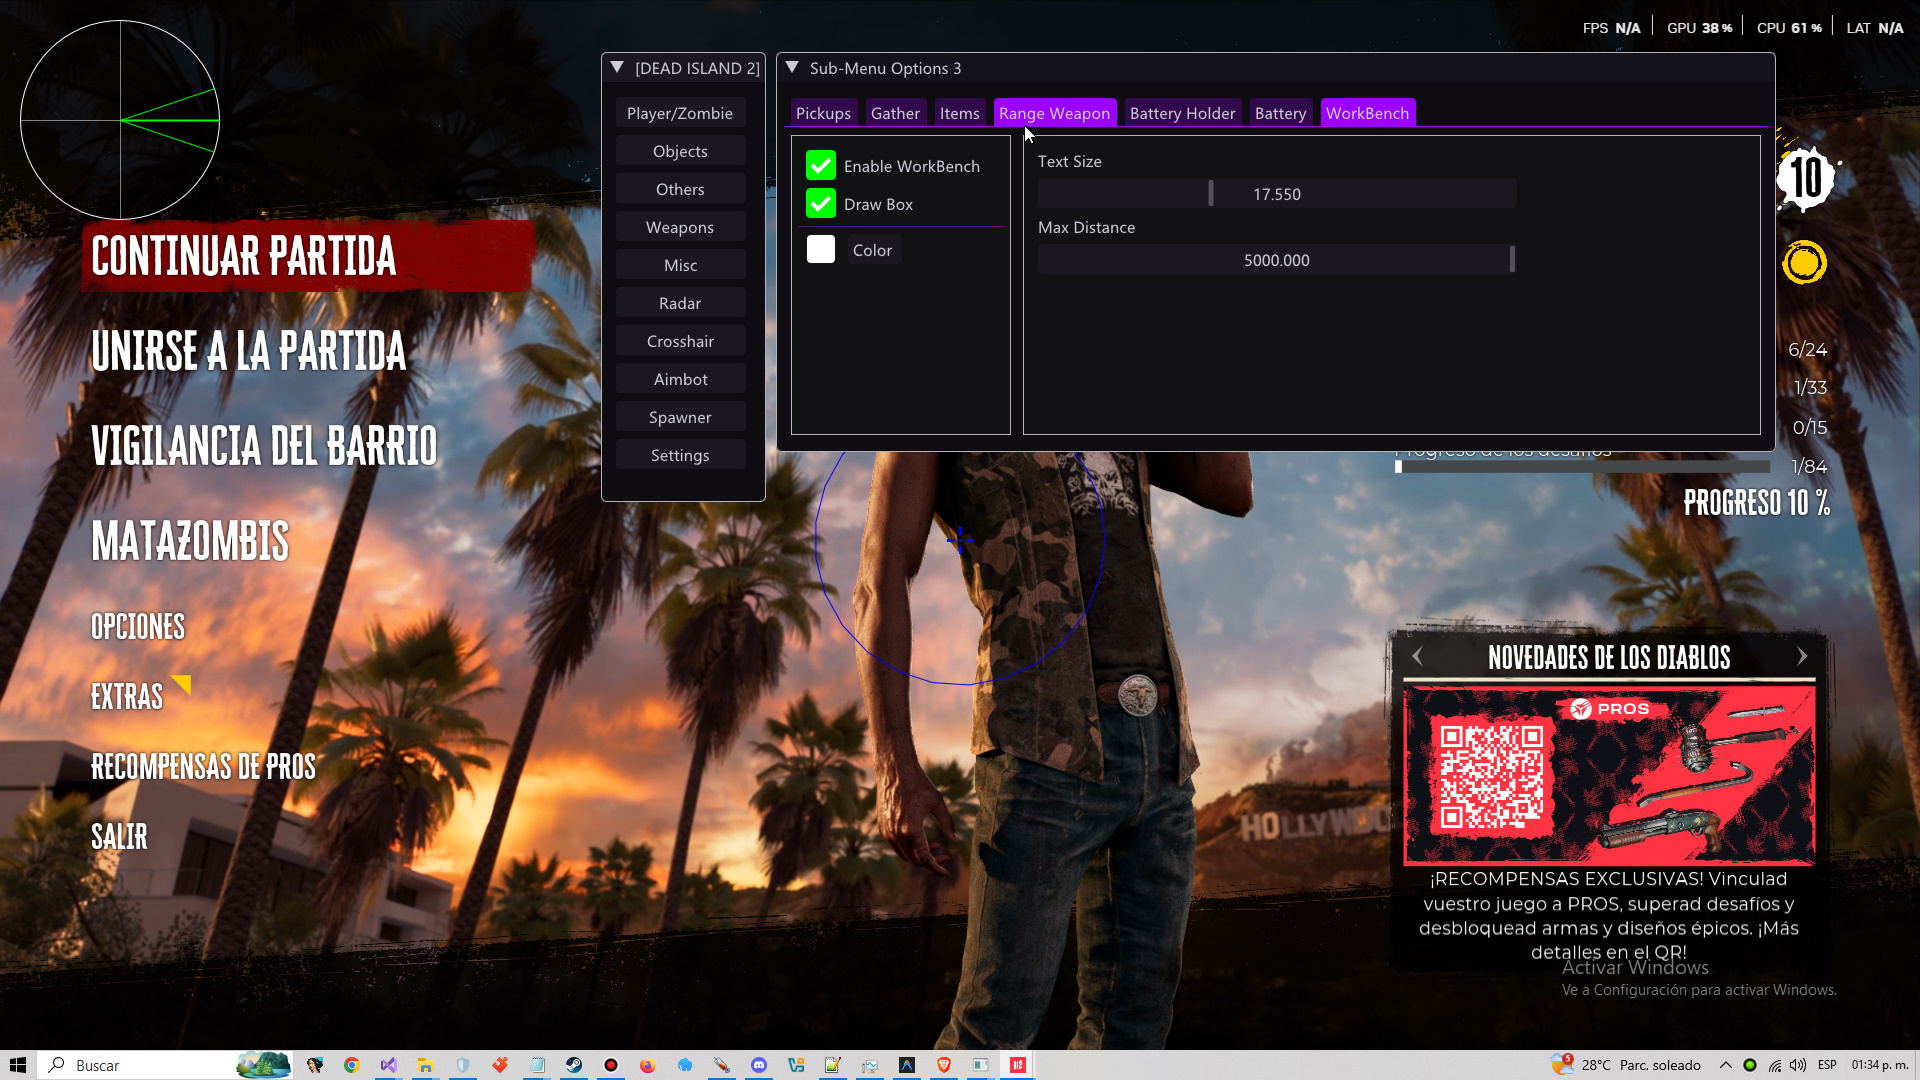Image resolution: width=1920 pixels, height=1080 pixels.
Task: Uncheck the Enable WorkBench checkbox
Action: [x=821, y=165]
